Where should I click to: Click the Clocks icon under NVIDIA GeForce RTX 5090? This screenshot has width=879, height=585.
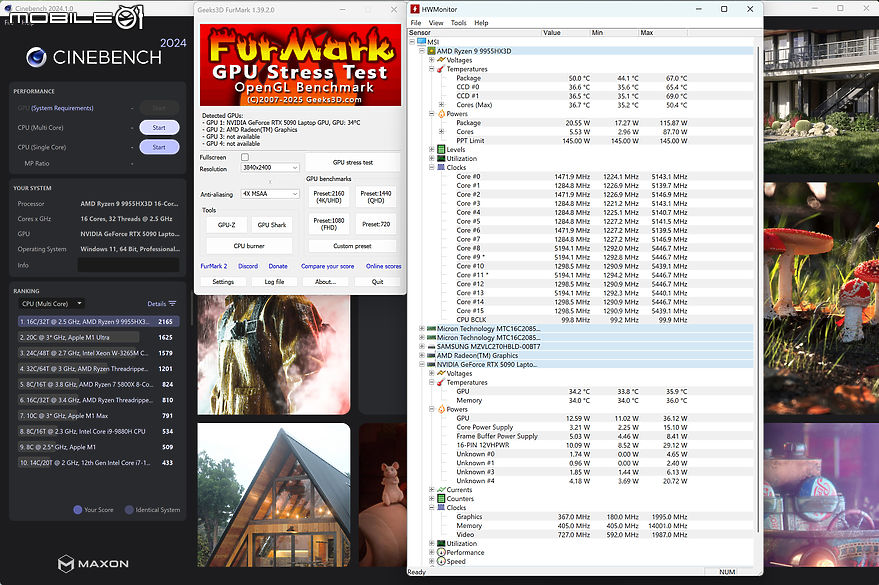(x=441, y=508)
